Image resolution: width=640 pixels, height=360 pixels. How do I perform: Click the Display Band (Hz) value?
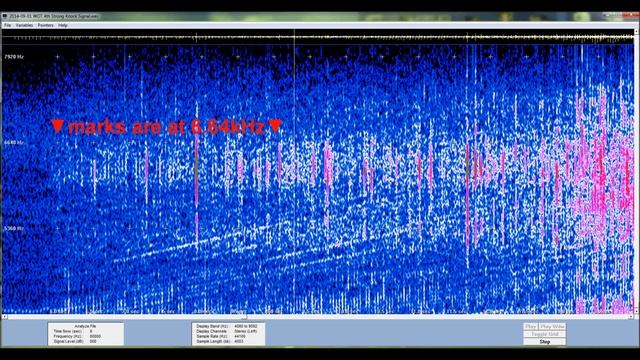pyautogui.click(x=246, y=327)
